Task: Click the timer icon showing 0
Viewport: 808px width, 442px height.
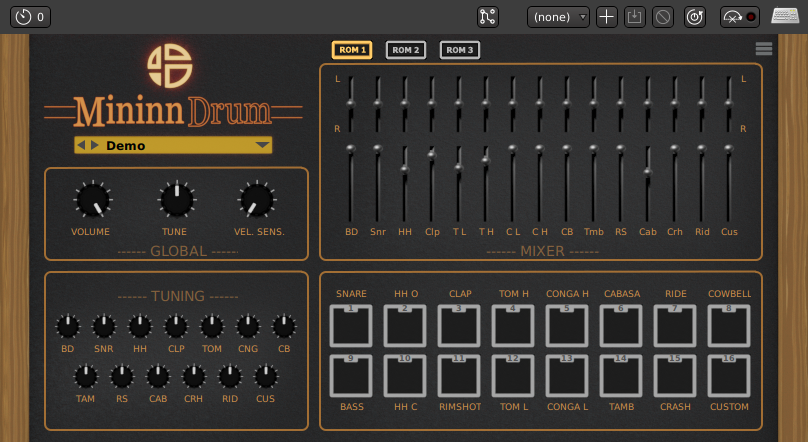Action: point(30,17)
